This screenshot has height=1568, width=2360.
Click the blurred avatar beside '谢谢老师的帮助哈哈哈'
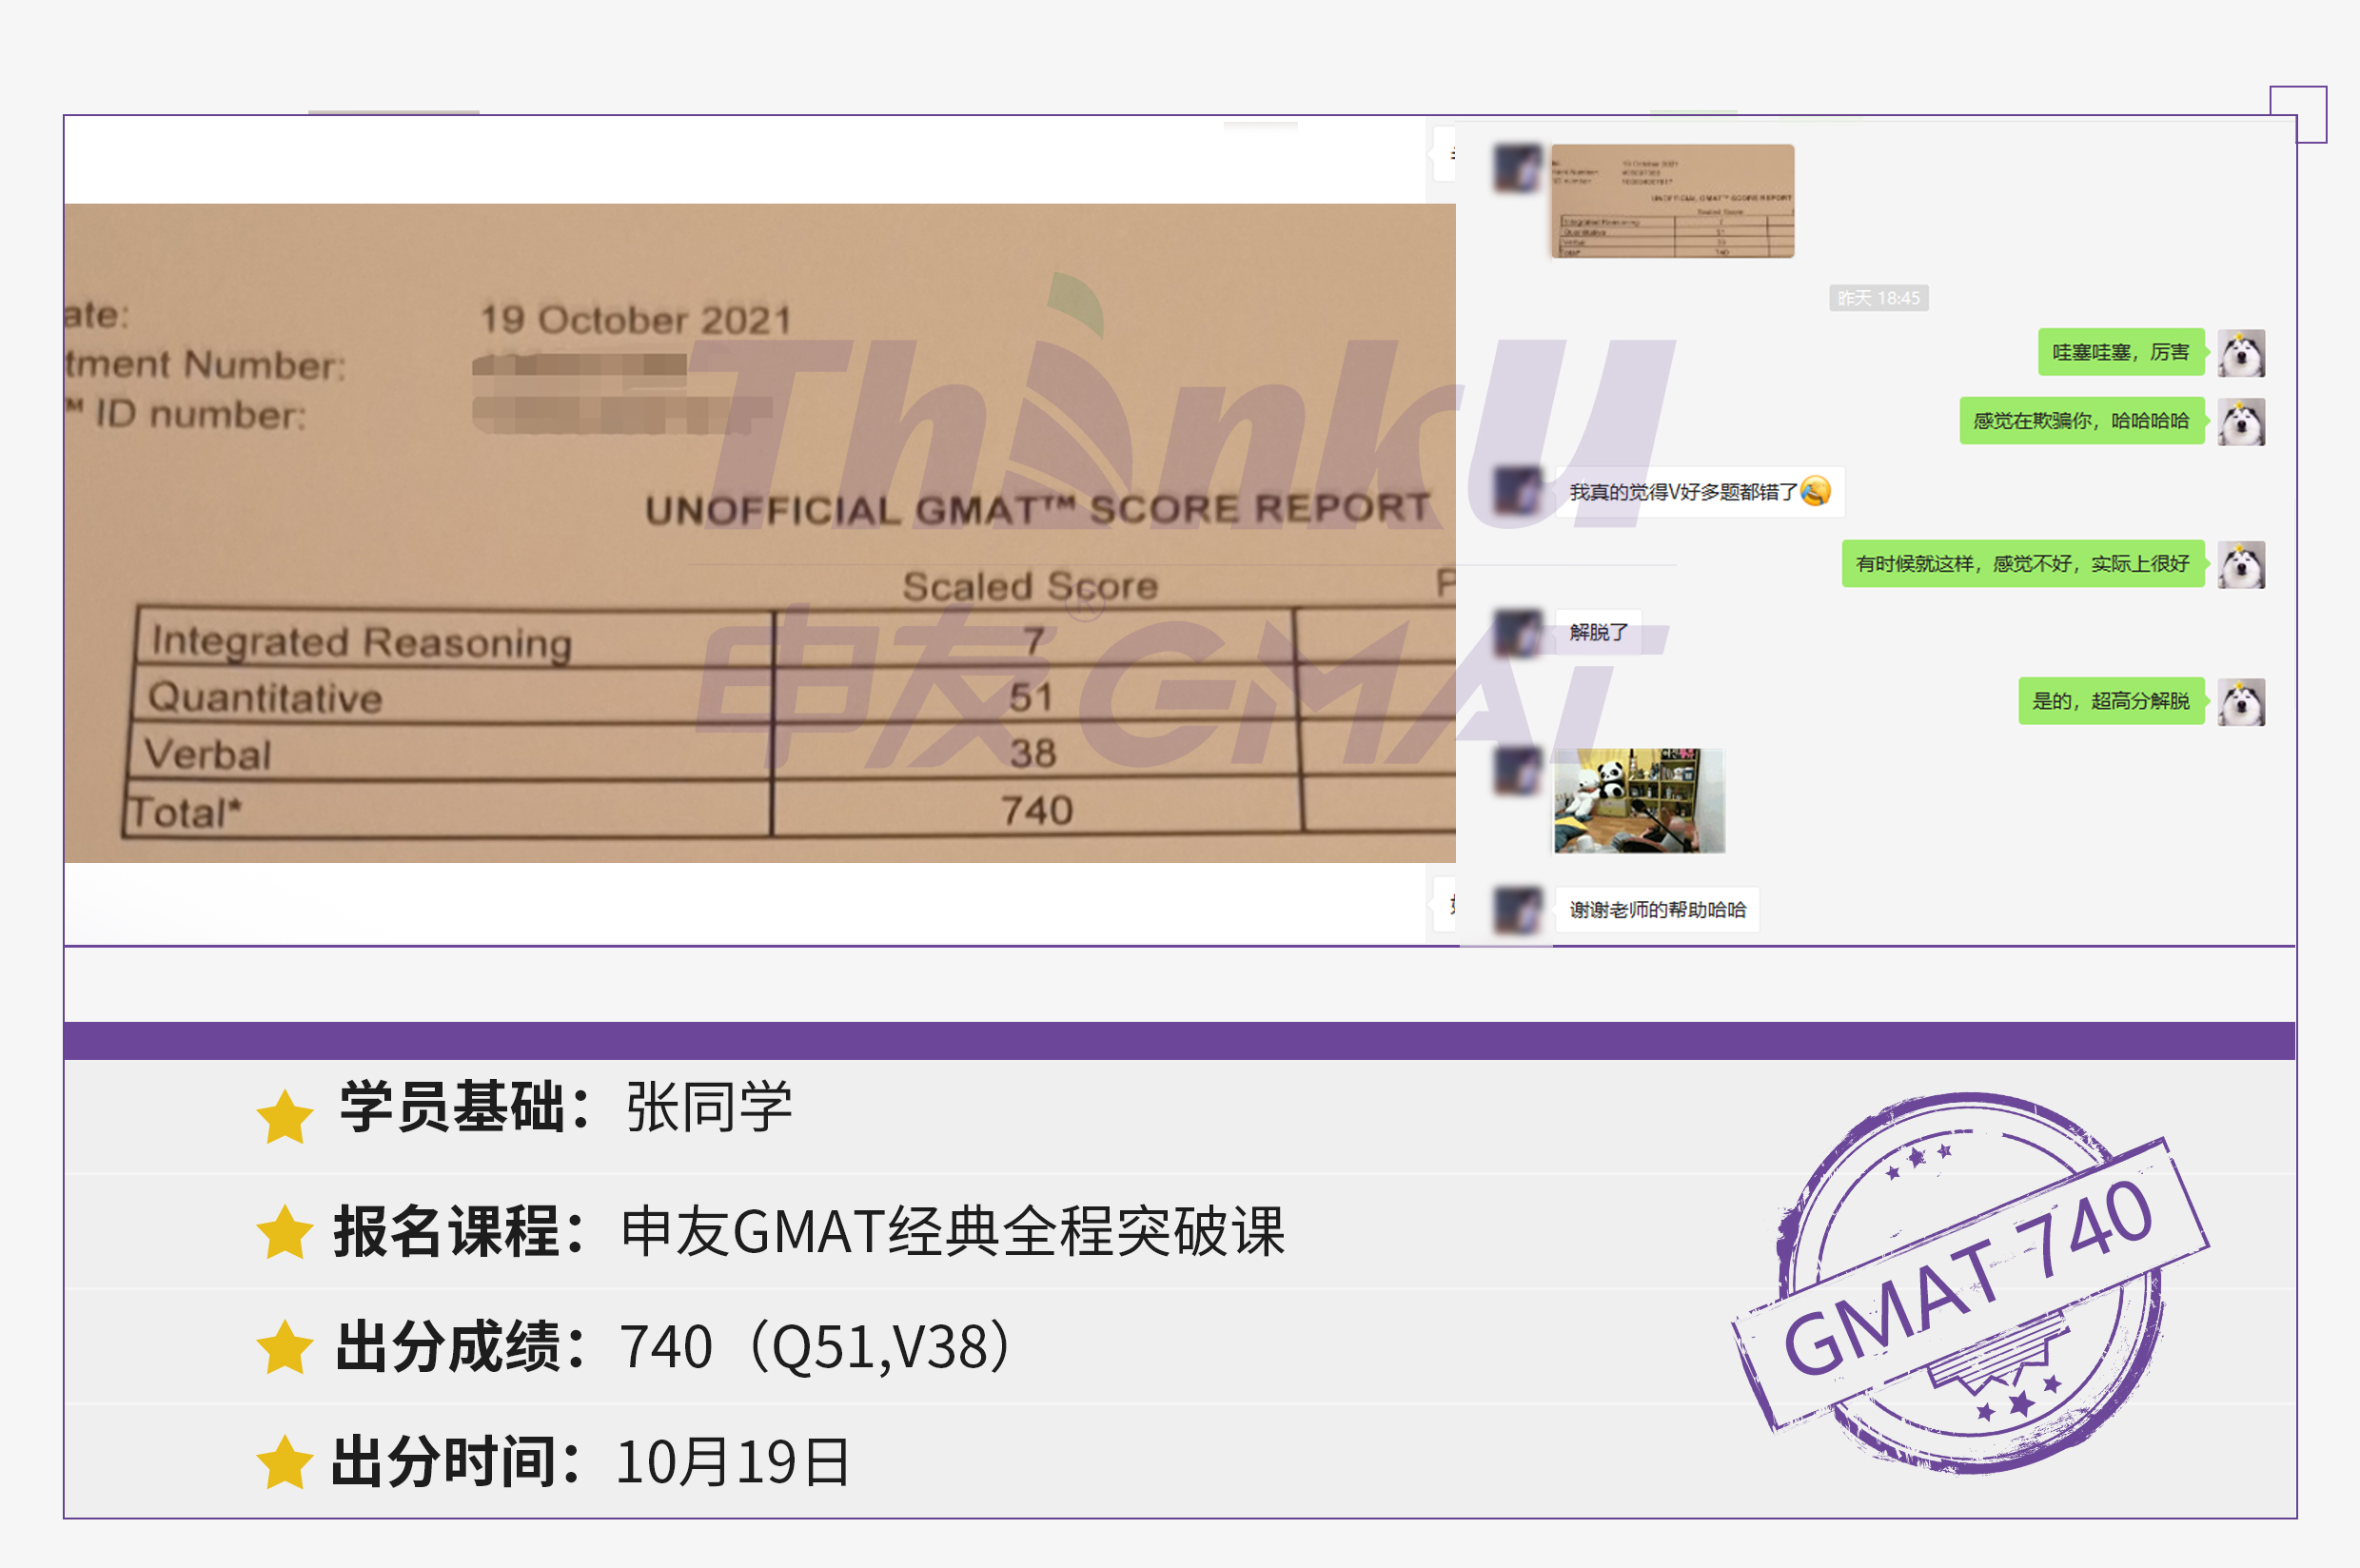click(1518, 911)
